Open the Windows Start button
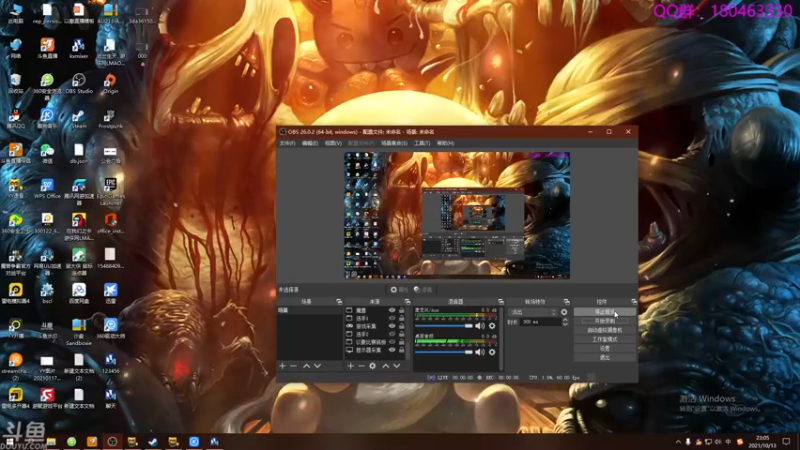800x450 pixels. (9, 442)
